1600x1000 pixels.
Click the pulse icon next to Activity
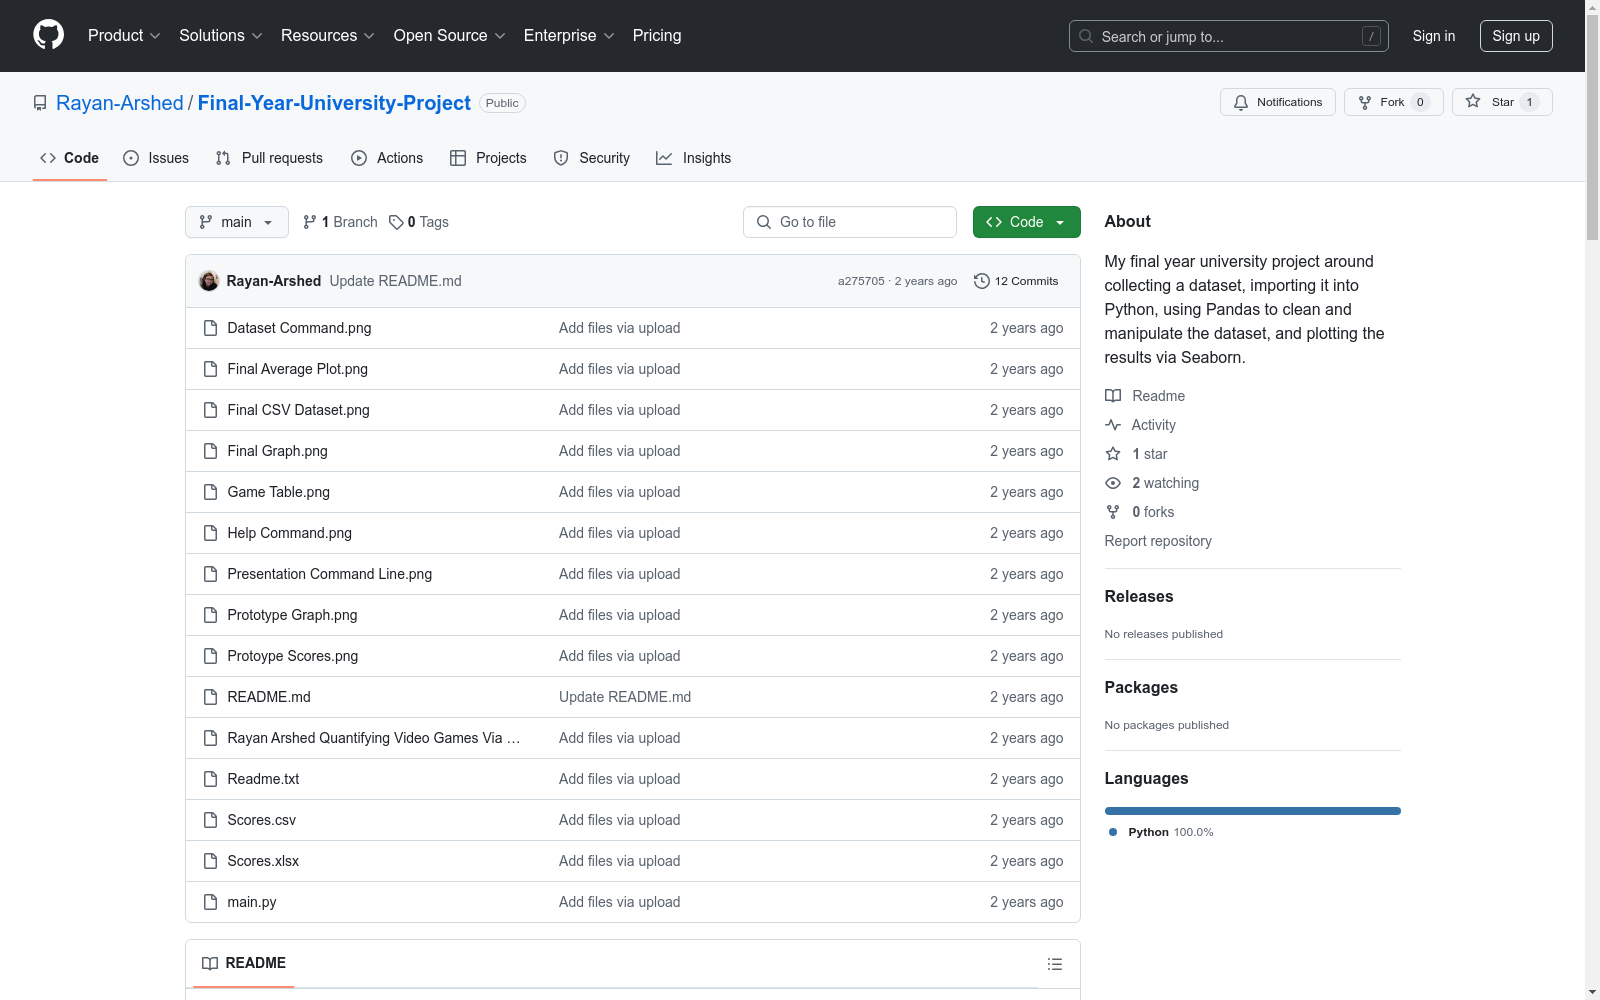click(x=1113, y=425)
